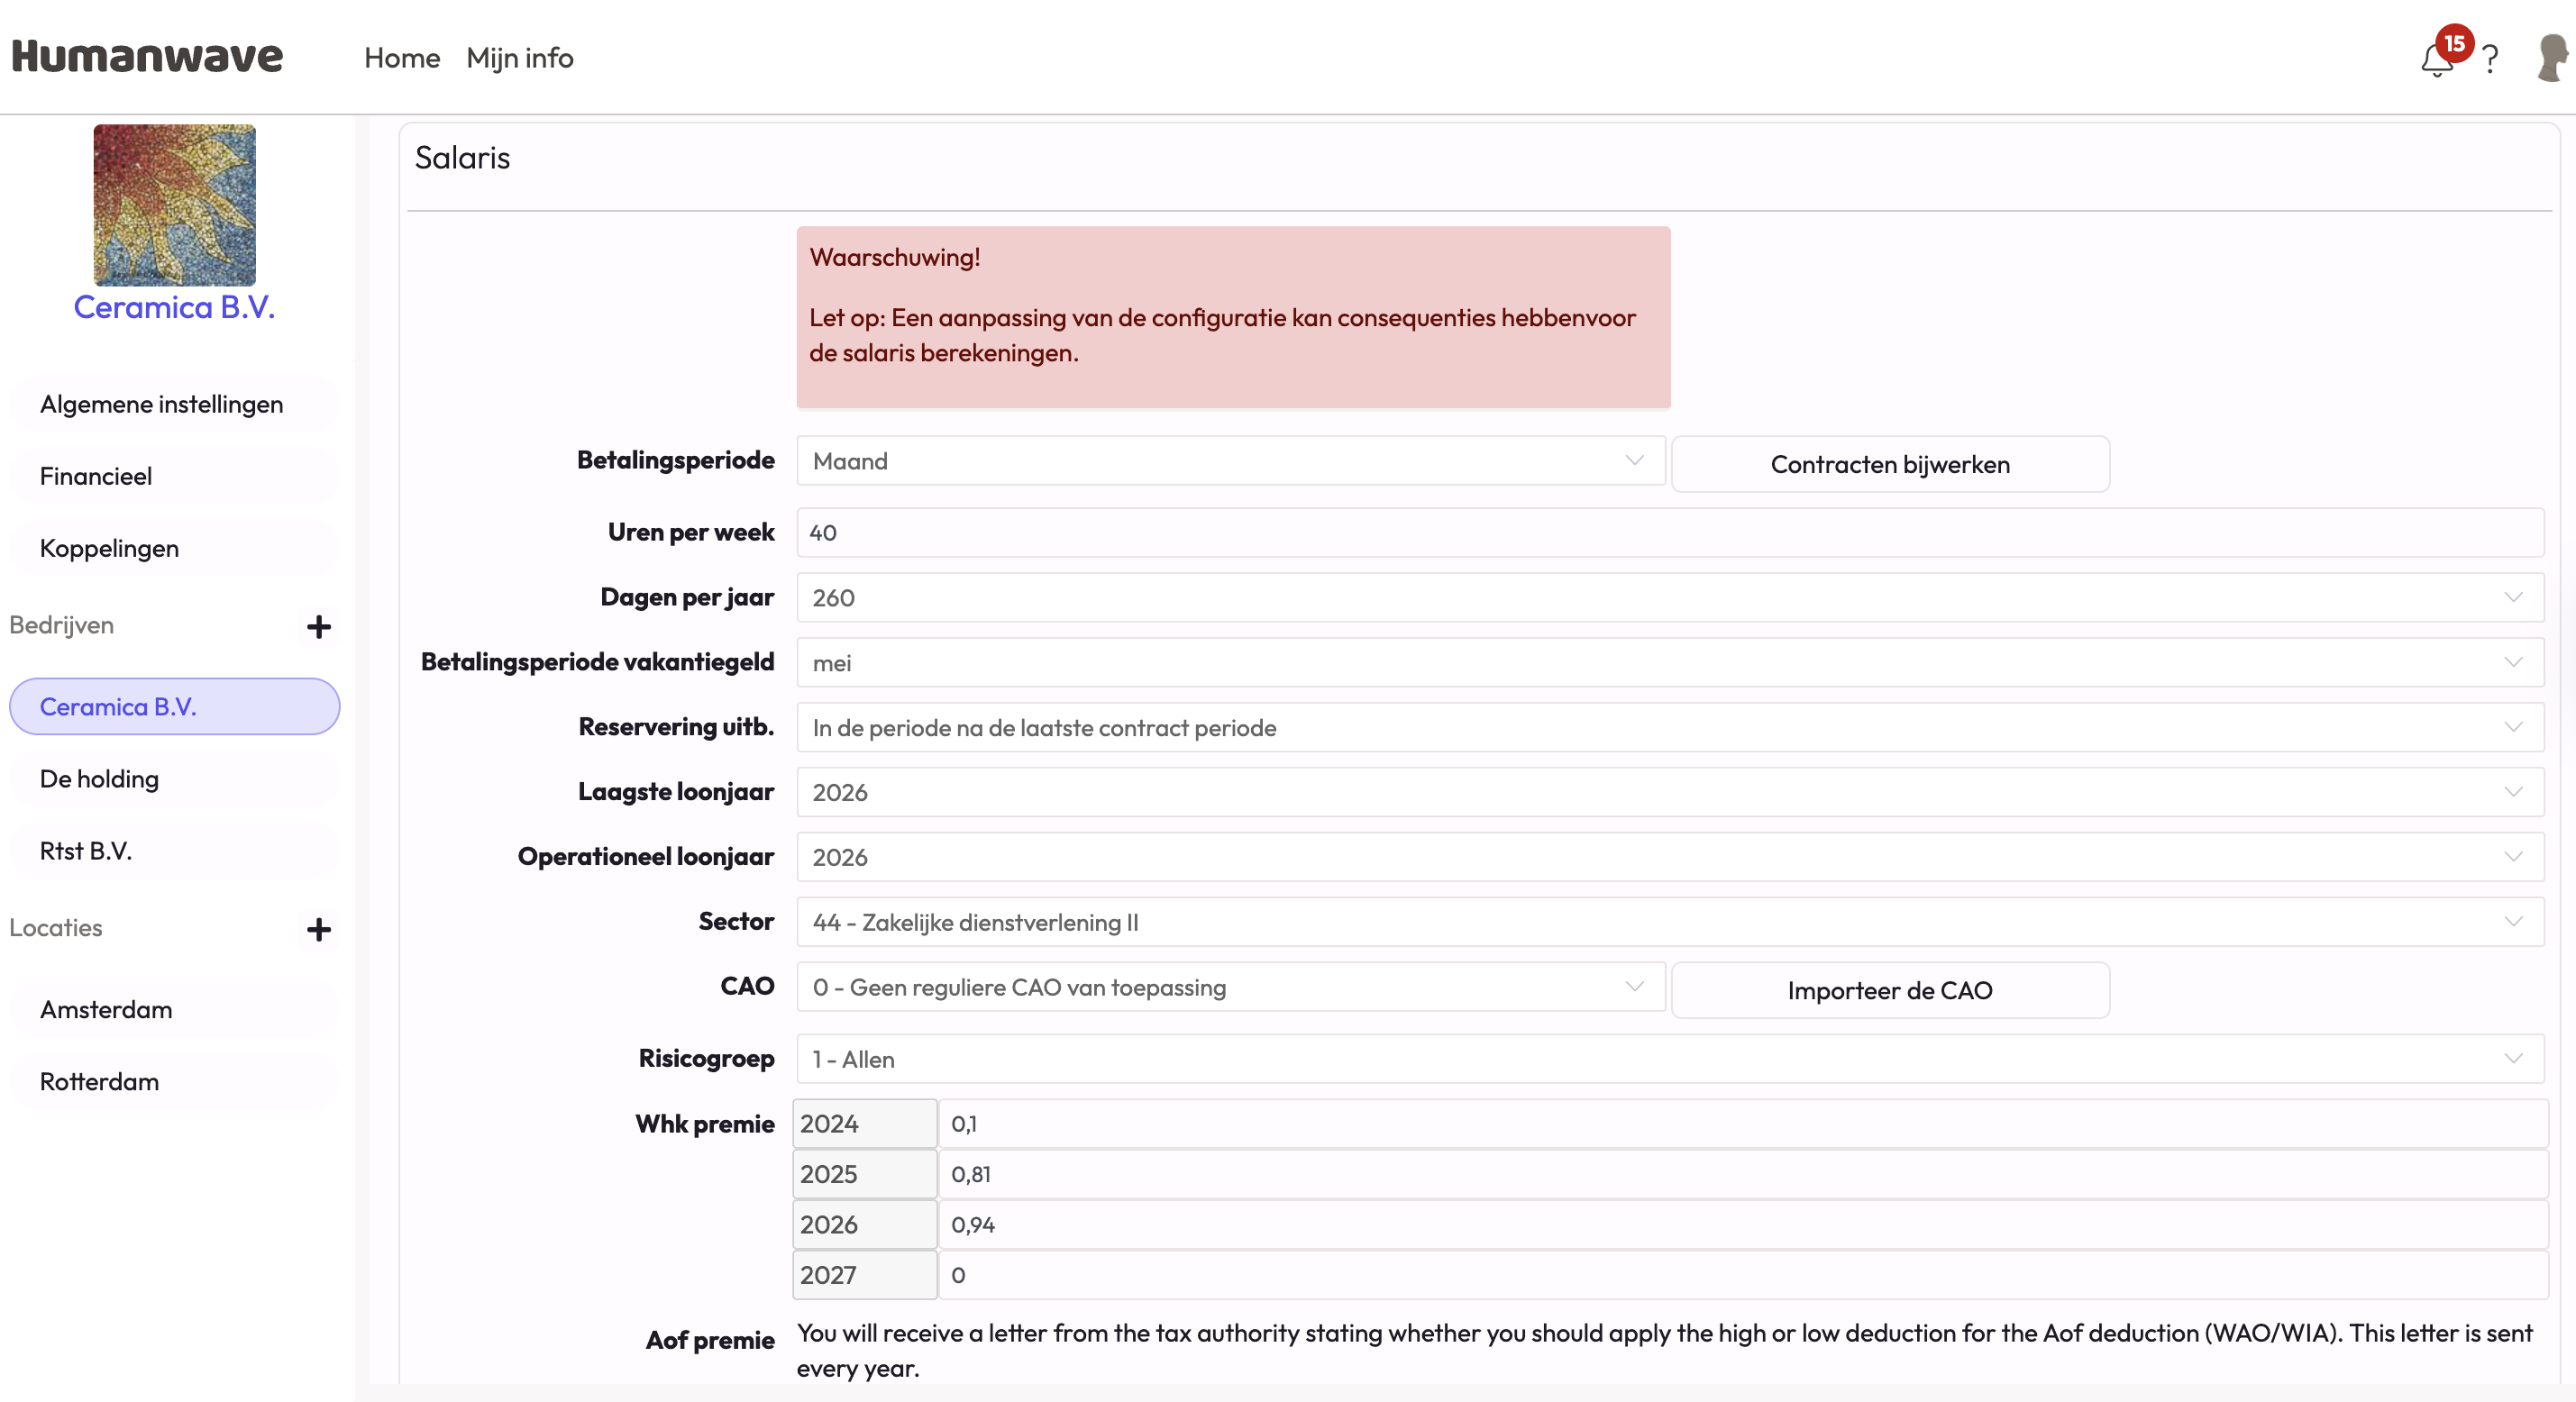Add a new location with plus icon
2576x1402 pixels.
[318, 929]
